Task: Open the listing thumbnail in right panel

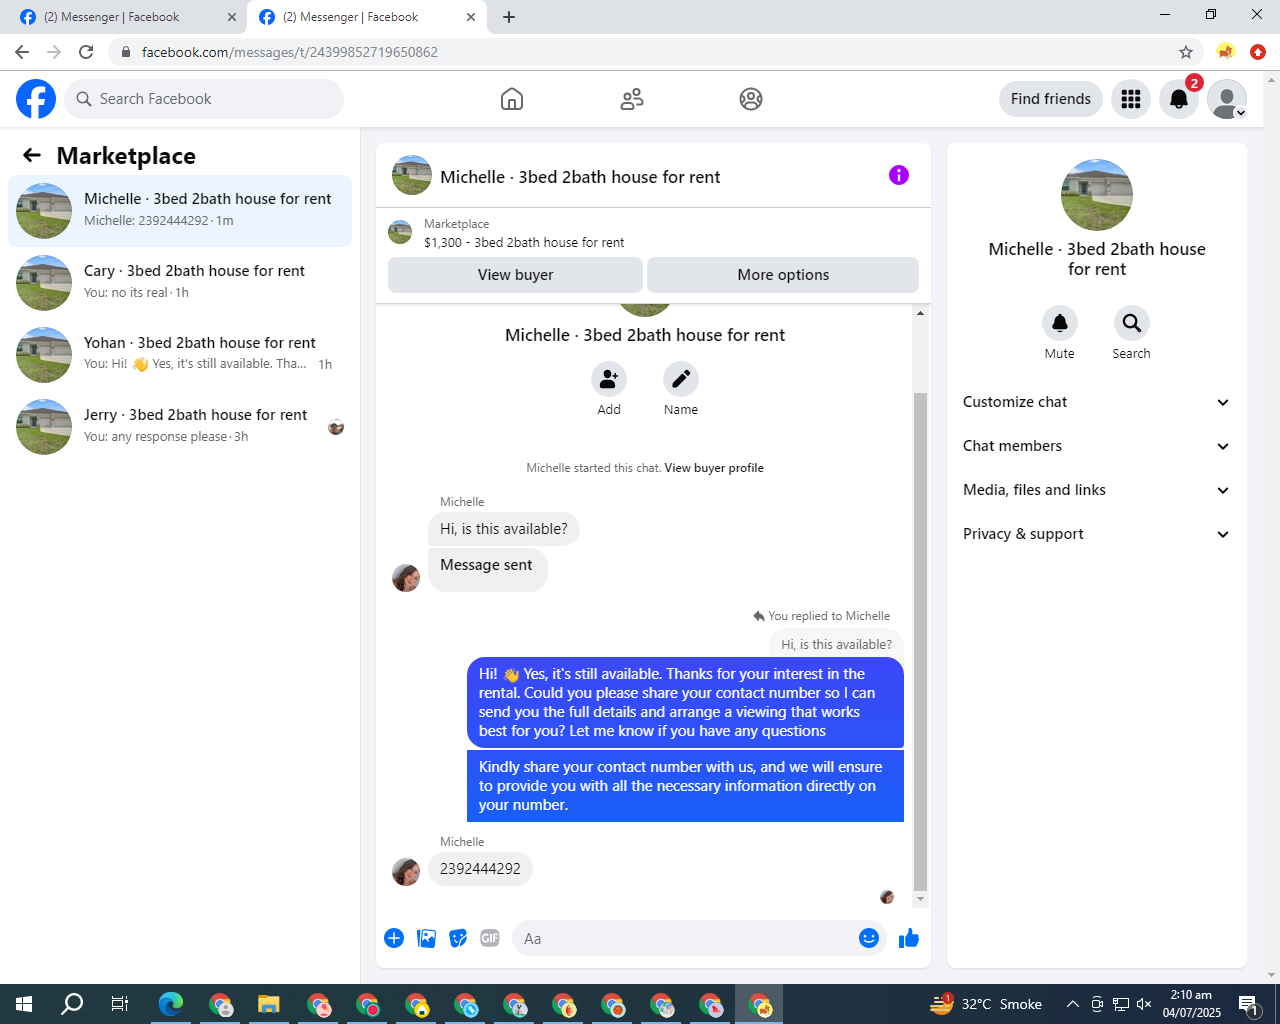Action: tap(1097, 195)
